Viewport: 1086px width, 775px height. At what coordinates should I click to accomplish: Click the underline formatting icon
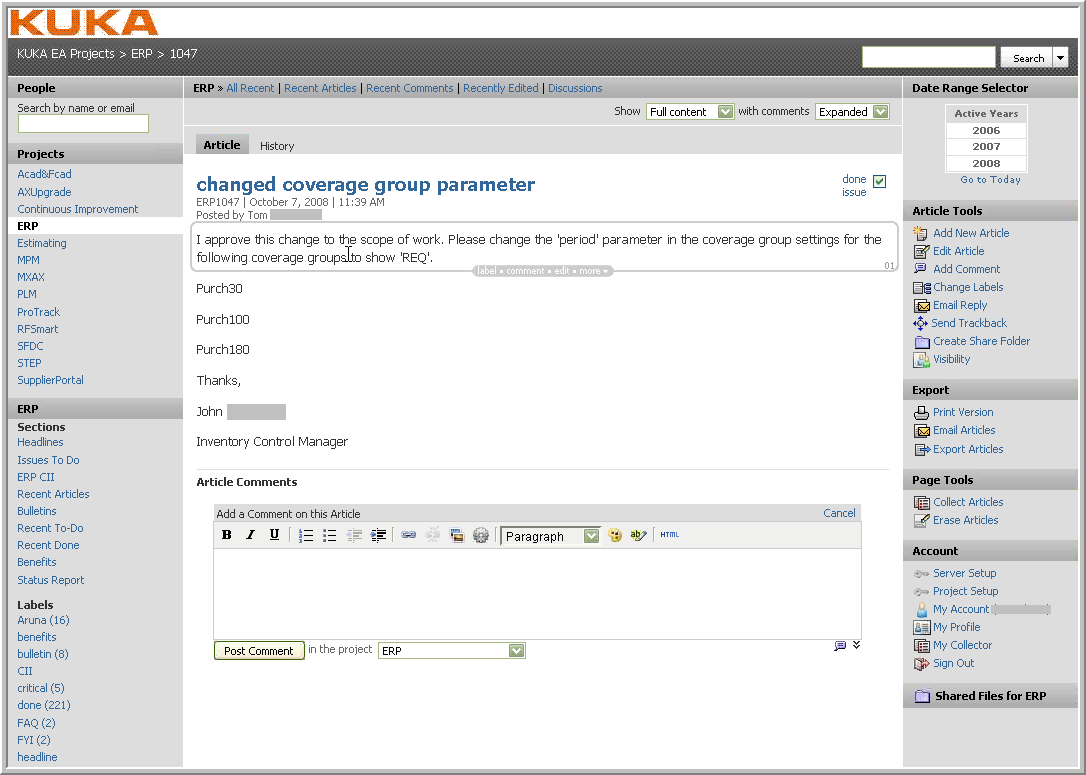click(274, 535)
